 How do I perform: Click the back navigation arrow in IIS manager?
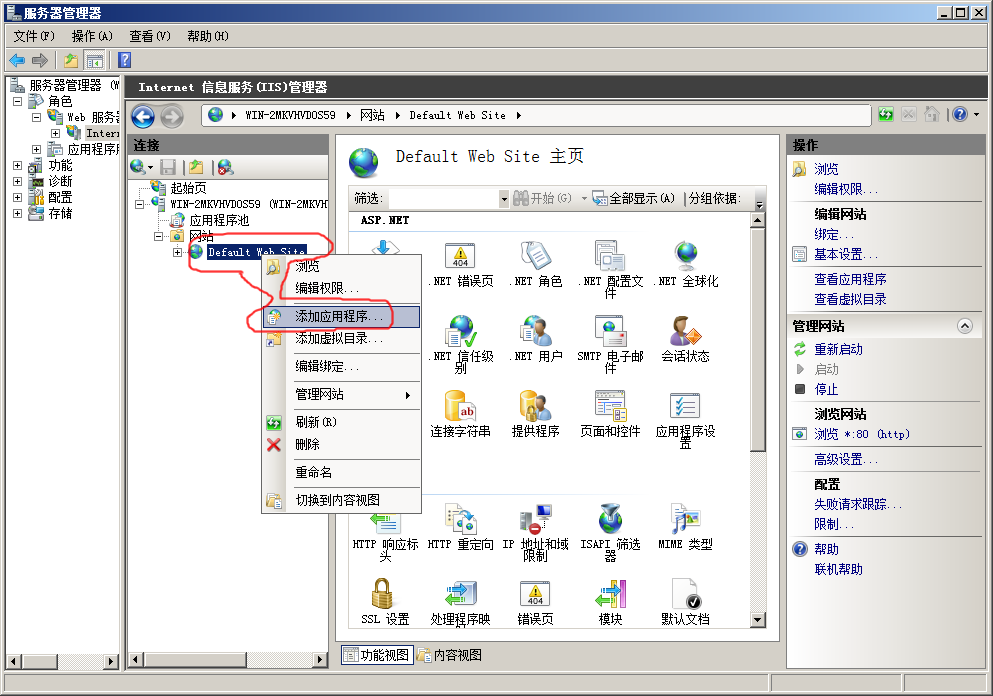tap(143, 116)
